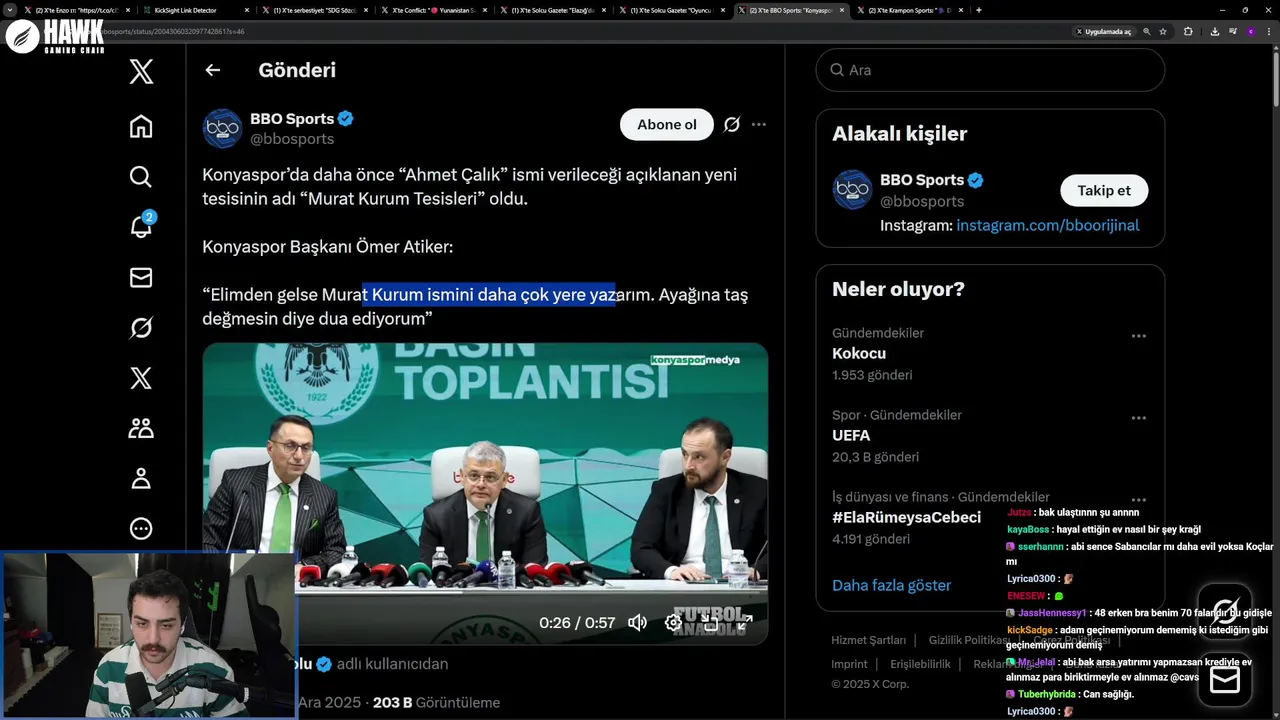Open Gizlilik Politikası footer link
Image resolution: width=1280 pixels, height=720 pixels.
click(969, 640)
